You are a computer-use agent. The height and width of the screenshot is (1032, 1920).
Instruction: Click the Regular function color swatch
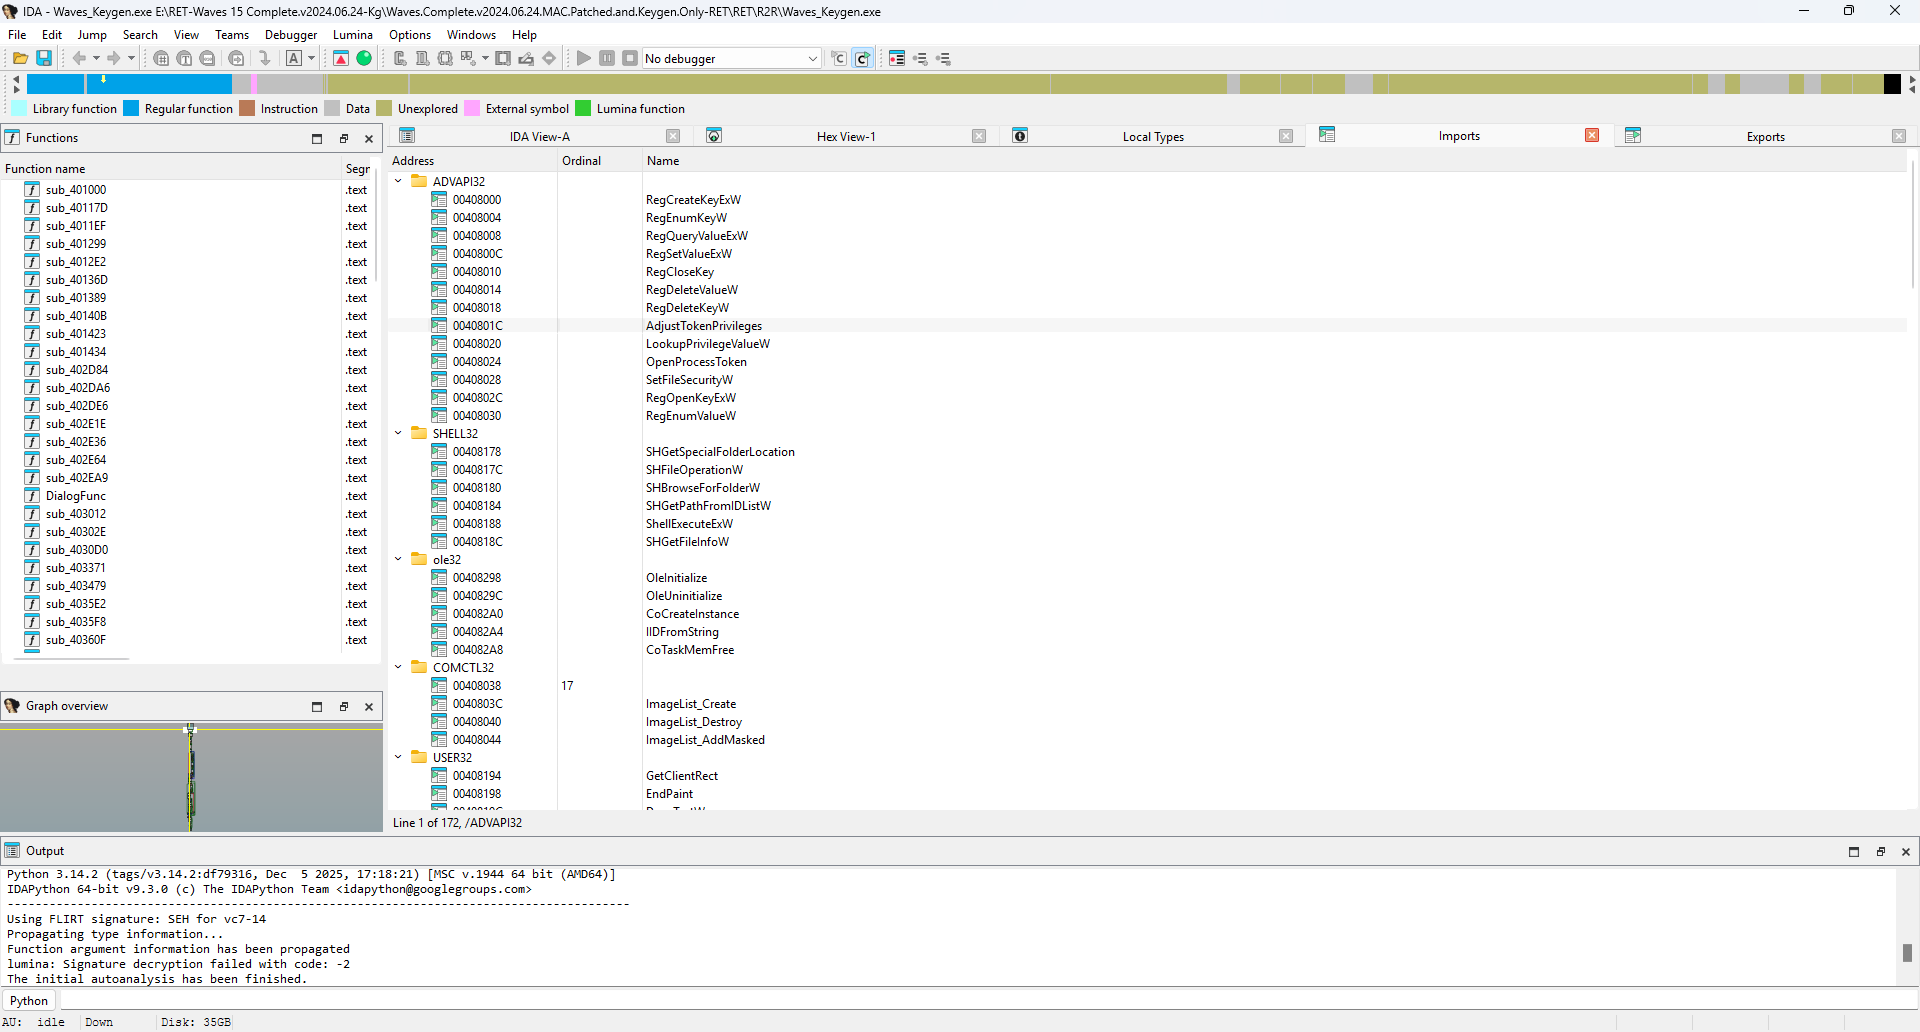point(131,109)
